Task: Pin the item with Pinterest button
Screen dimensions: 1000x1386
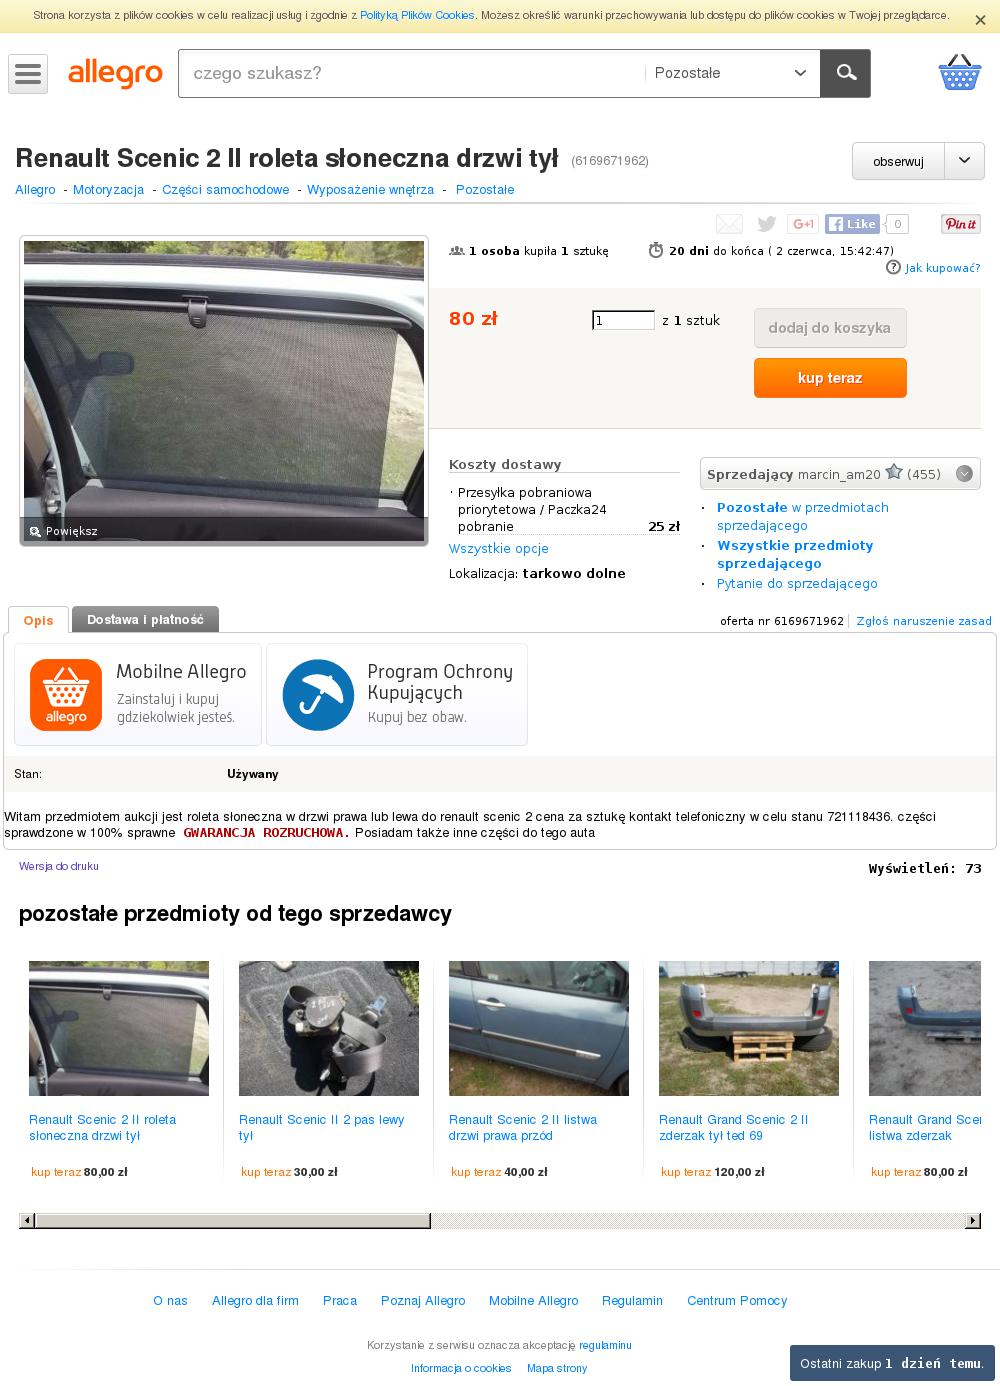Action: [x=960, y=224]
